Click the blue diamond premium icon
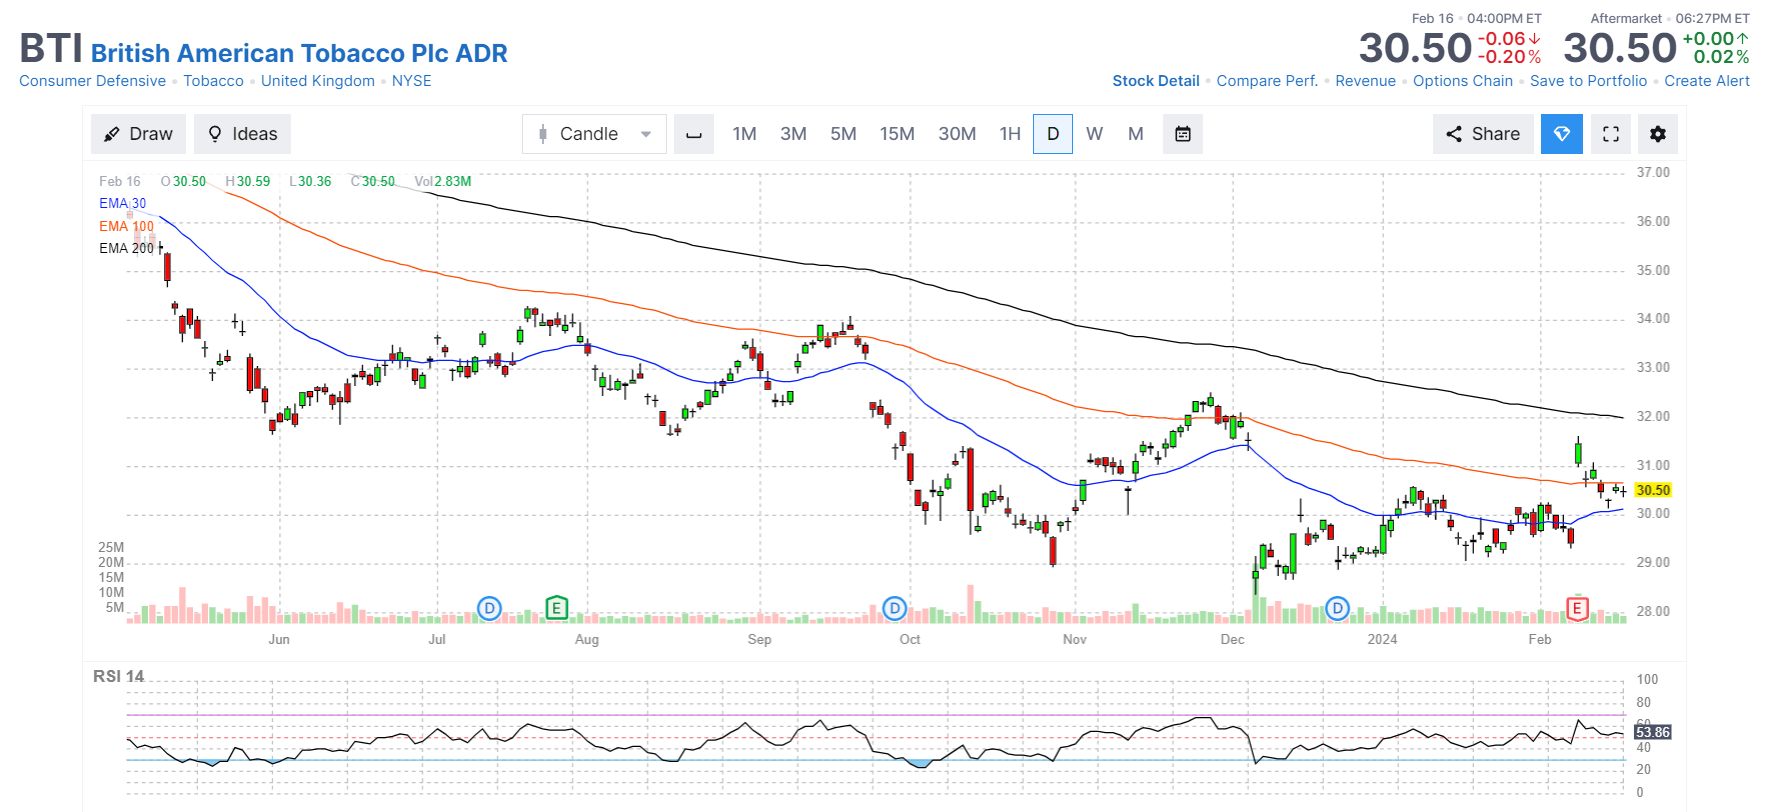Viewport: 1789px width, 812px height. click(x=1562, y=134)
